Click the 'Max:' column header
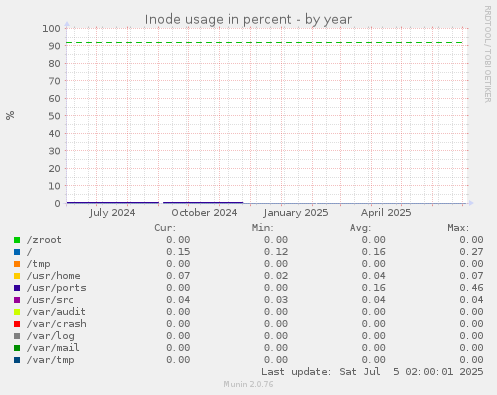Viewport: 497px width, 395px height. [458, 228]
